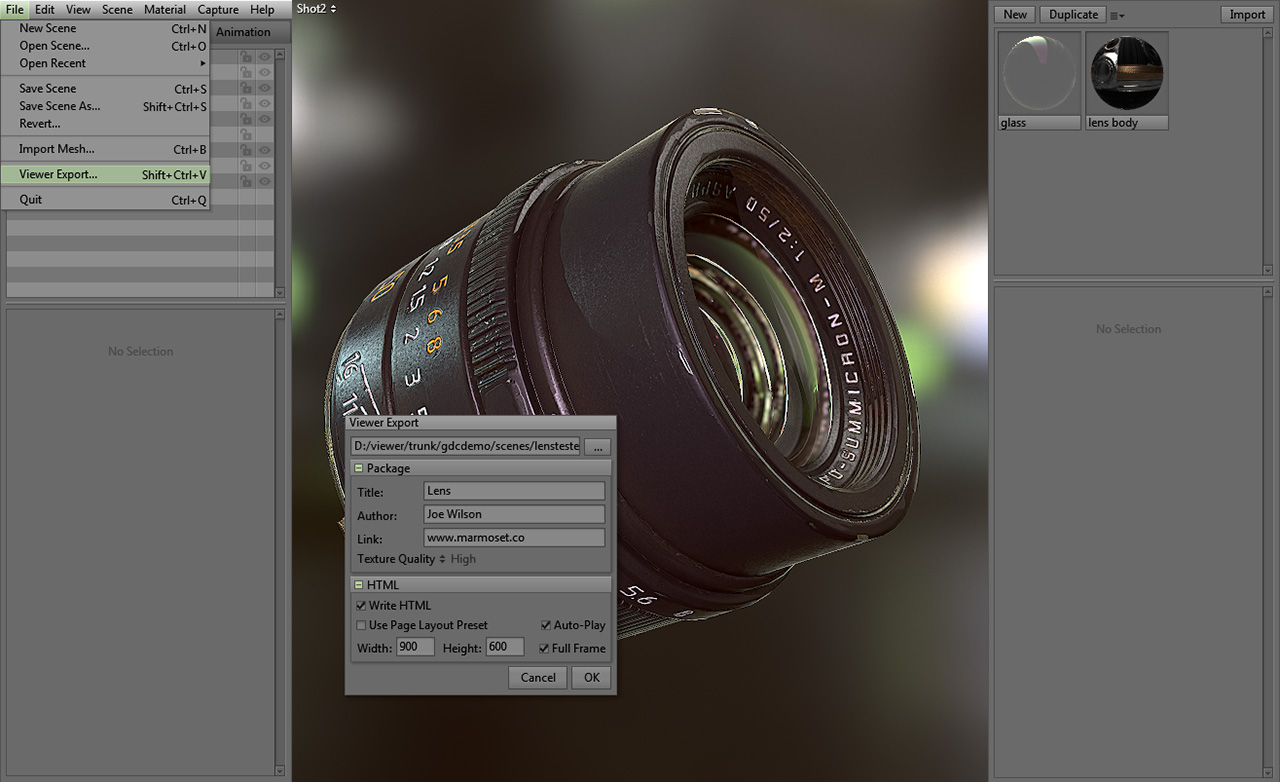Disable the Auto-Play checkbox
Viewport: 1280px width, 782px height.
click(x=546, y=624)
